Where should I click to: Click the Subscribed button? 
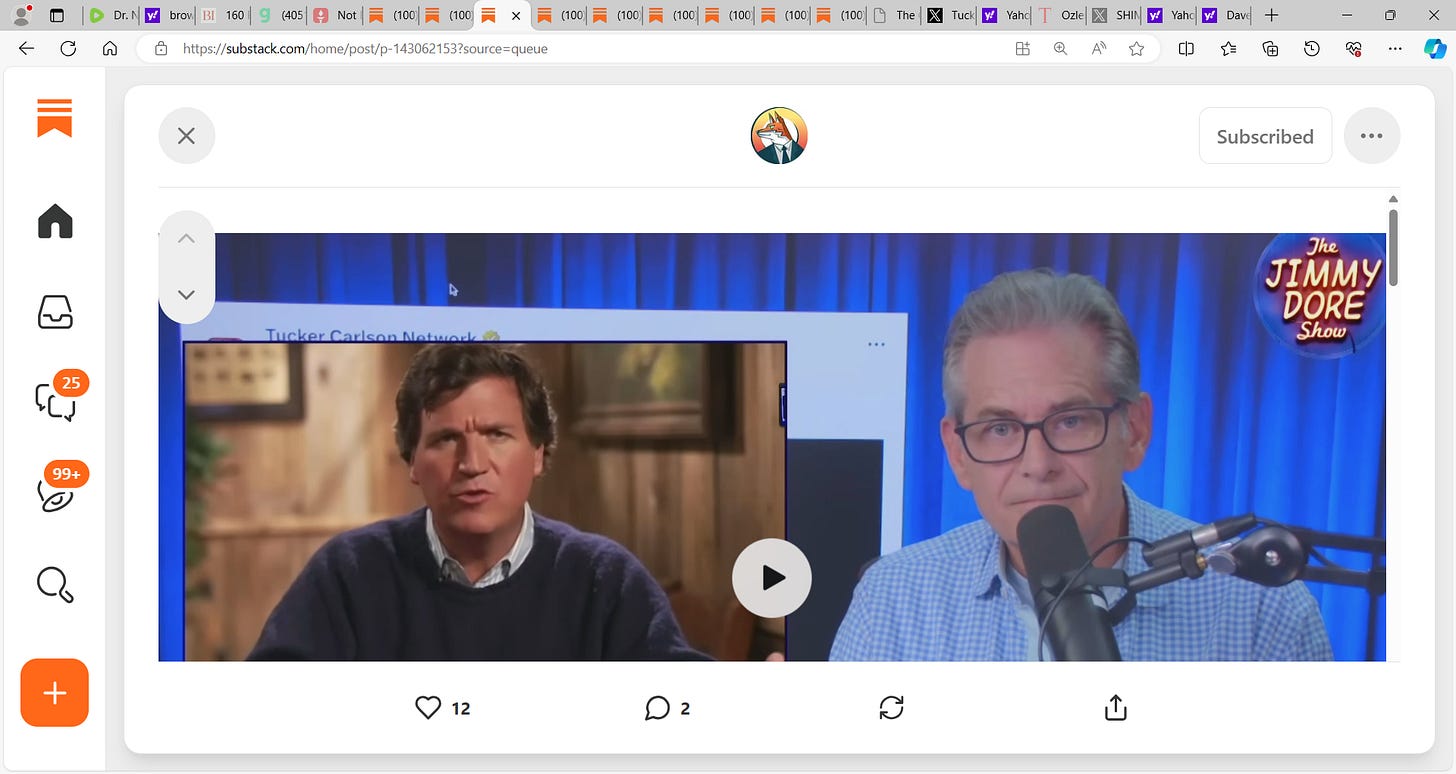[x=1265, y=136]
